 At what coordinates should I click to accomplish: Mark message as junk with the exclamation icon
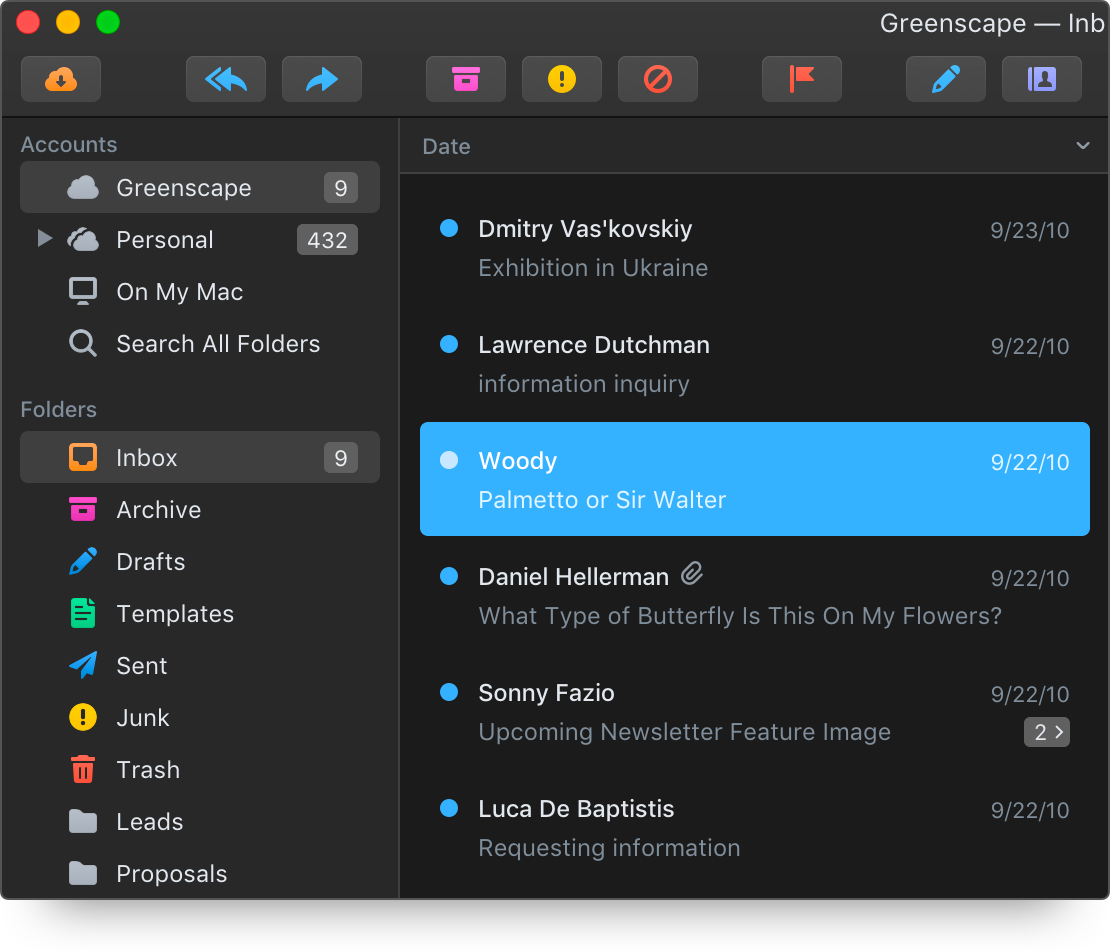pos(561,79)
